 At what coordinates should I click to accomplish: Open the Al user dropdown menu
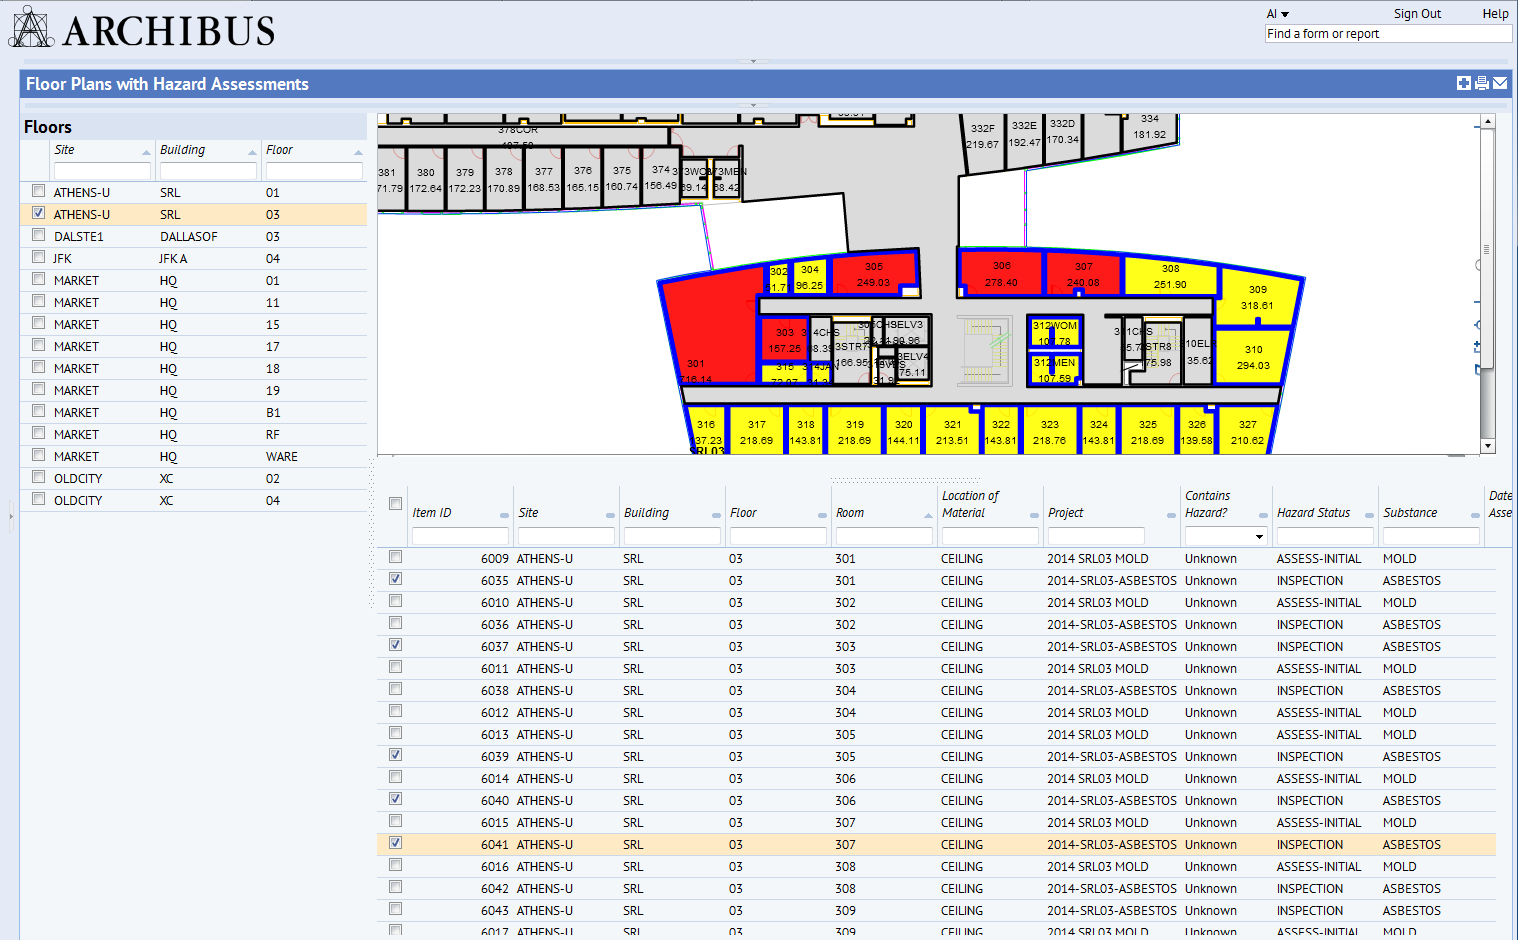1277,14
